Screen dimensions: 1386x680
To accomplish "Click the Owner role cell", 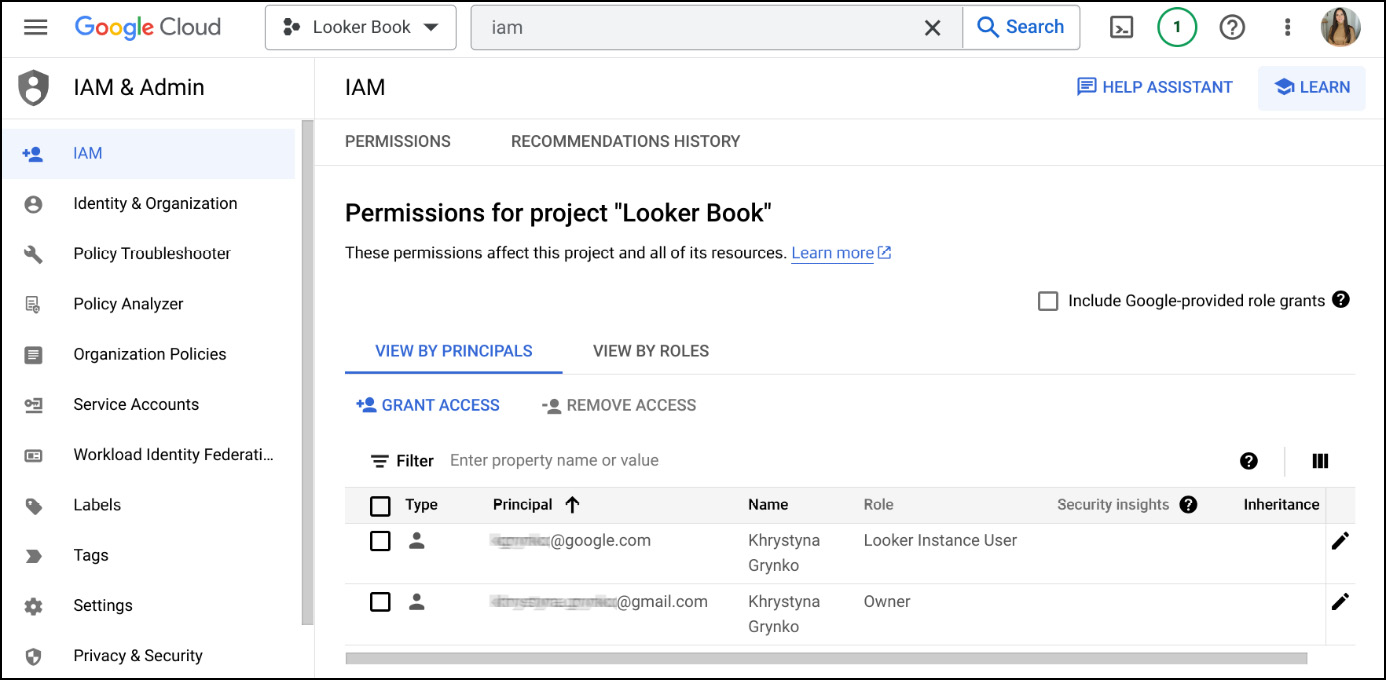I will 887,602.
